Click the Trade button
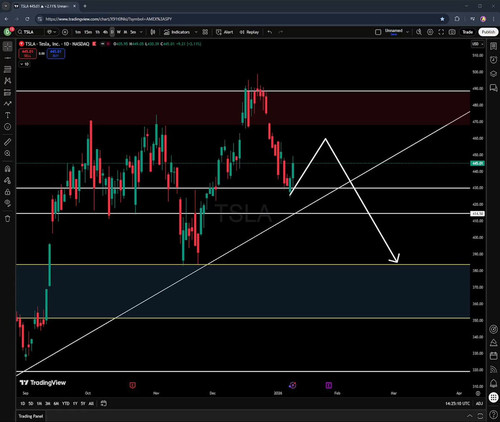Screen dimensions: 500x422 coord(467,32)
